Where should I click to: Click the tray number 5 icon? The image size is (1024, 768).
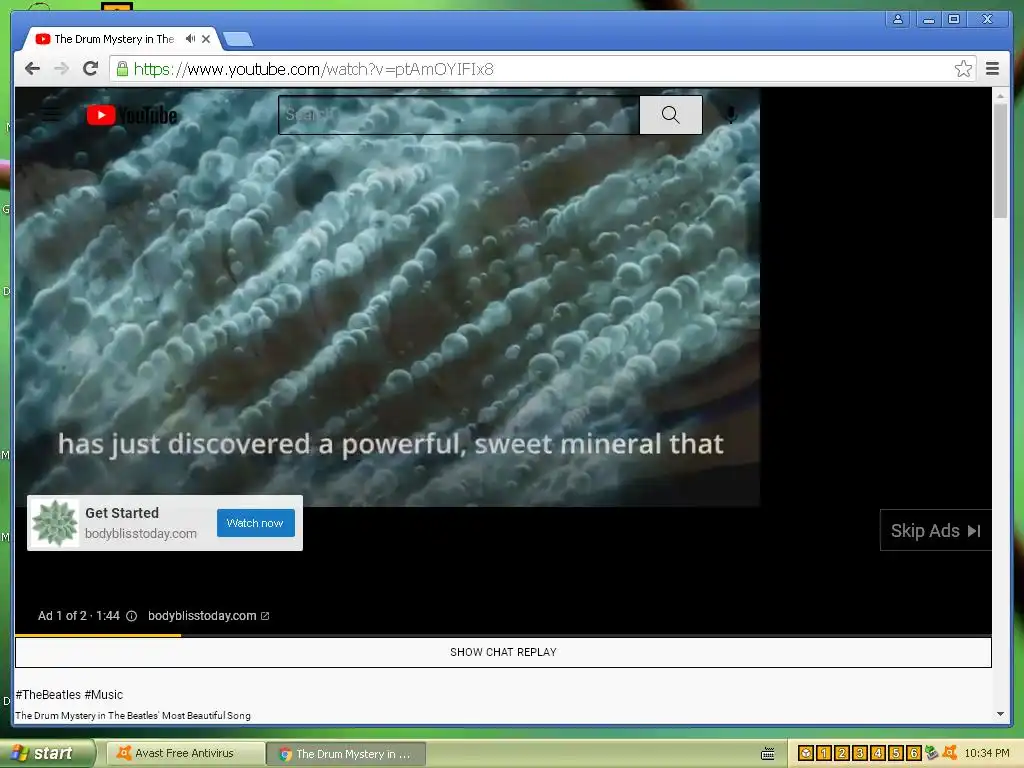[896, 754]
